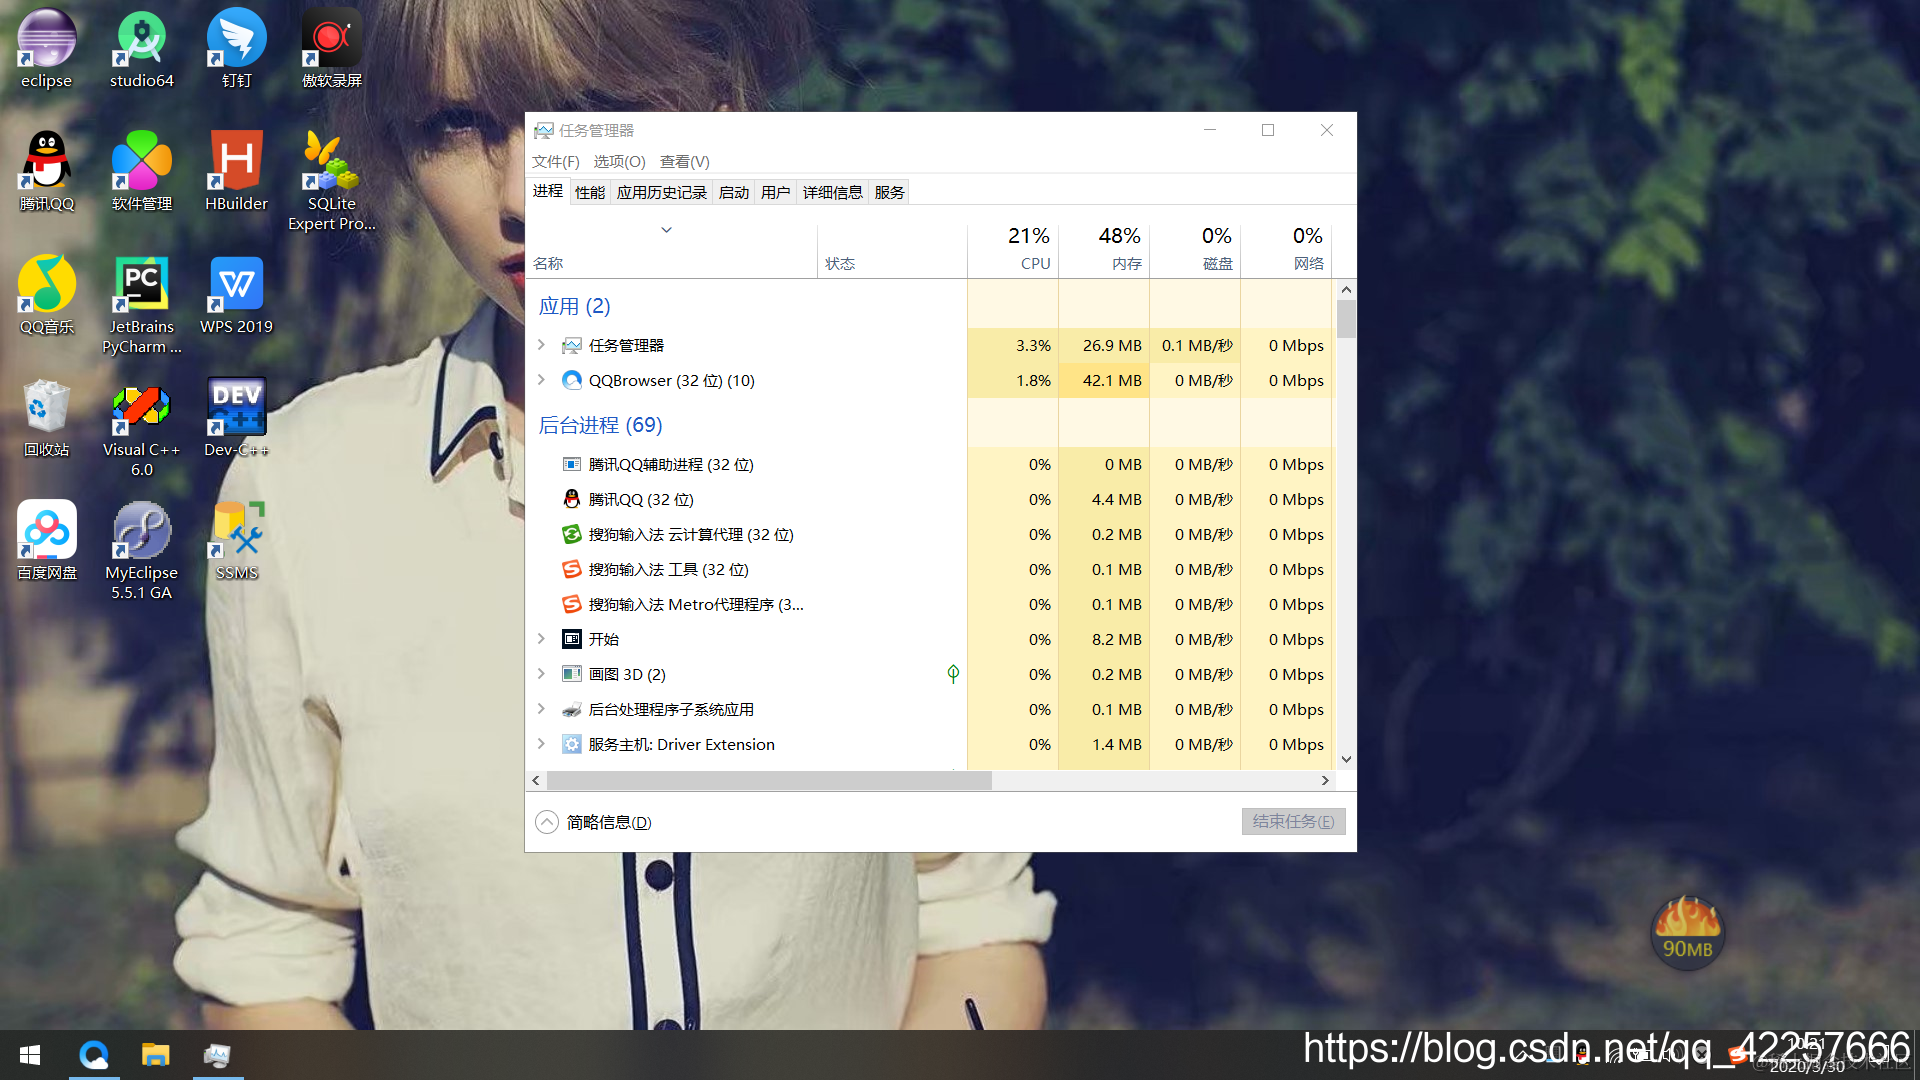Click the Windows Start button

[x=30, y=1055]
